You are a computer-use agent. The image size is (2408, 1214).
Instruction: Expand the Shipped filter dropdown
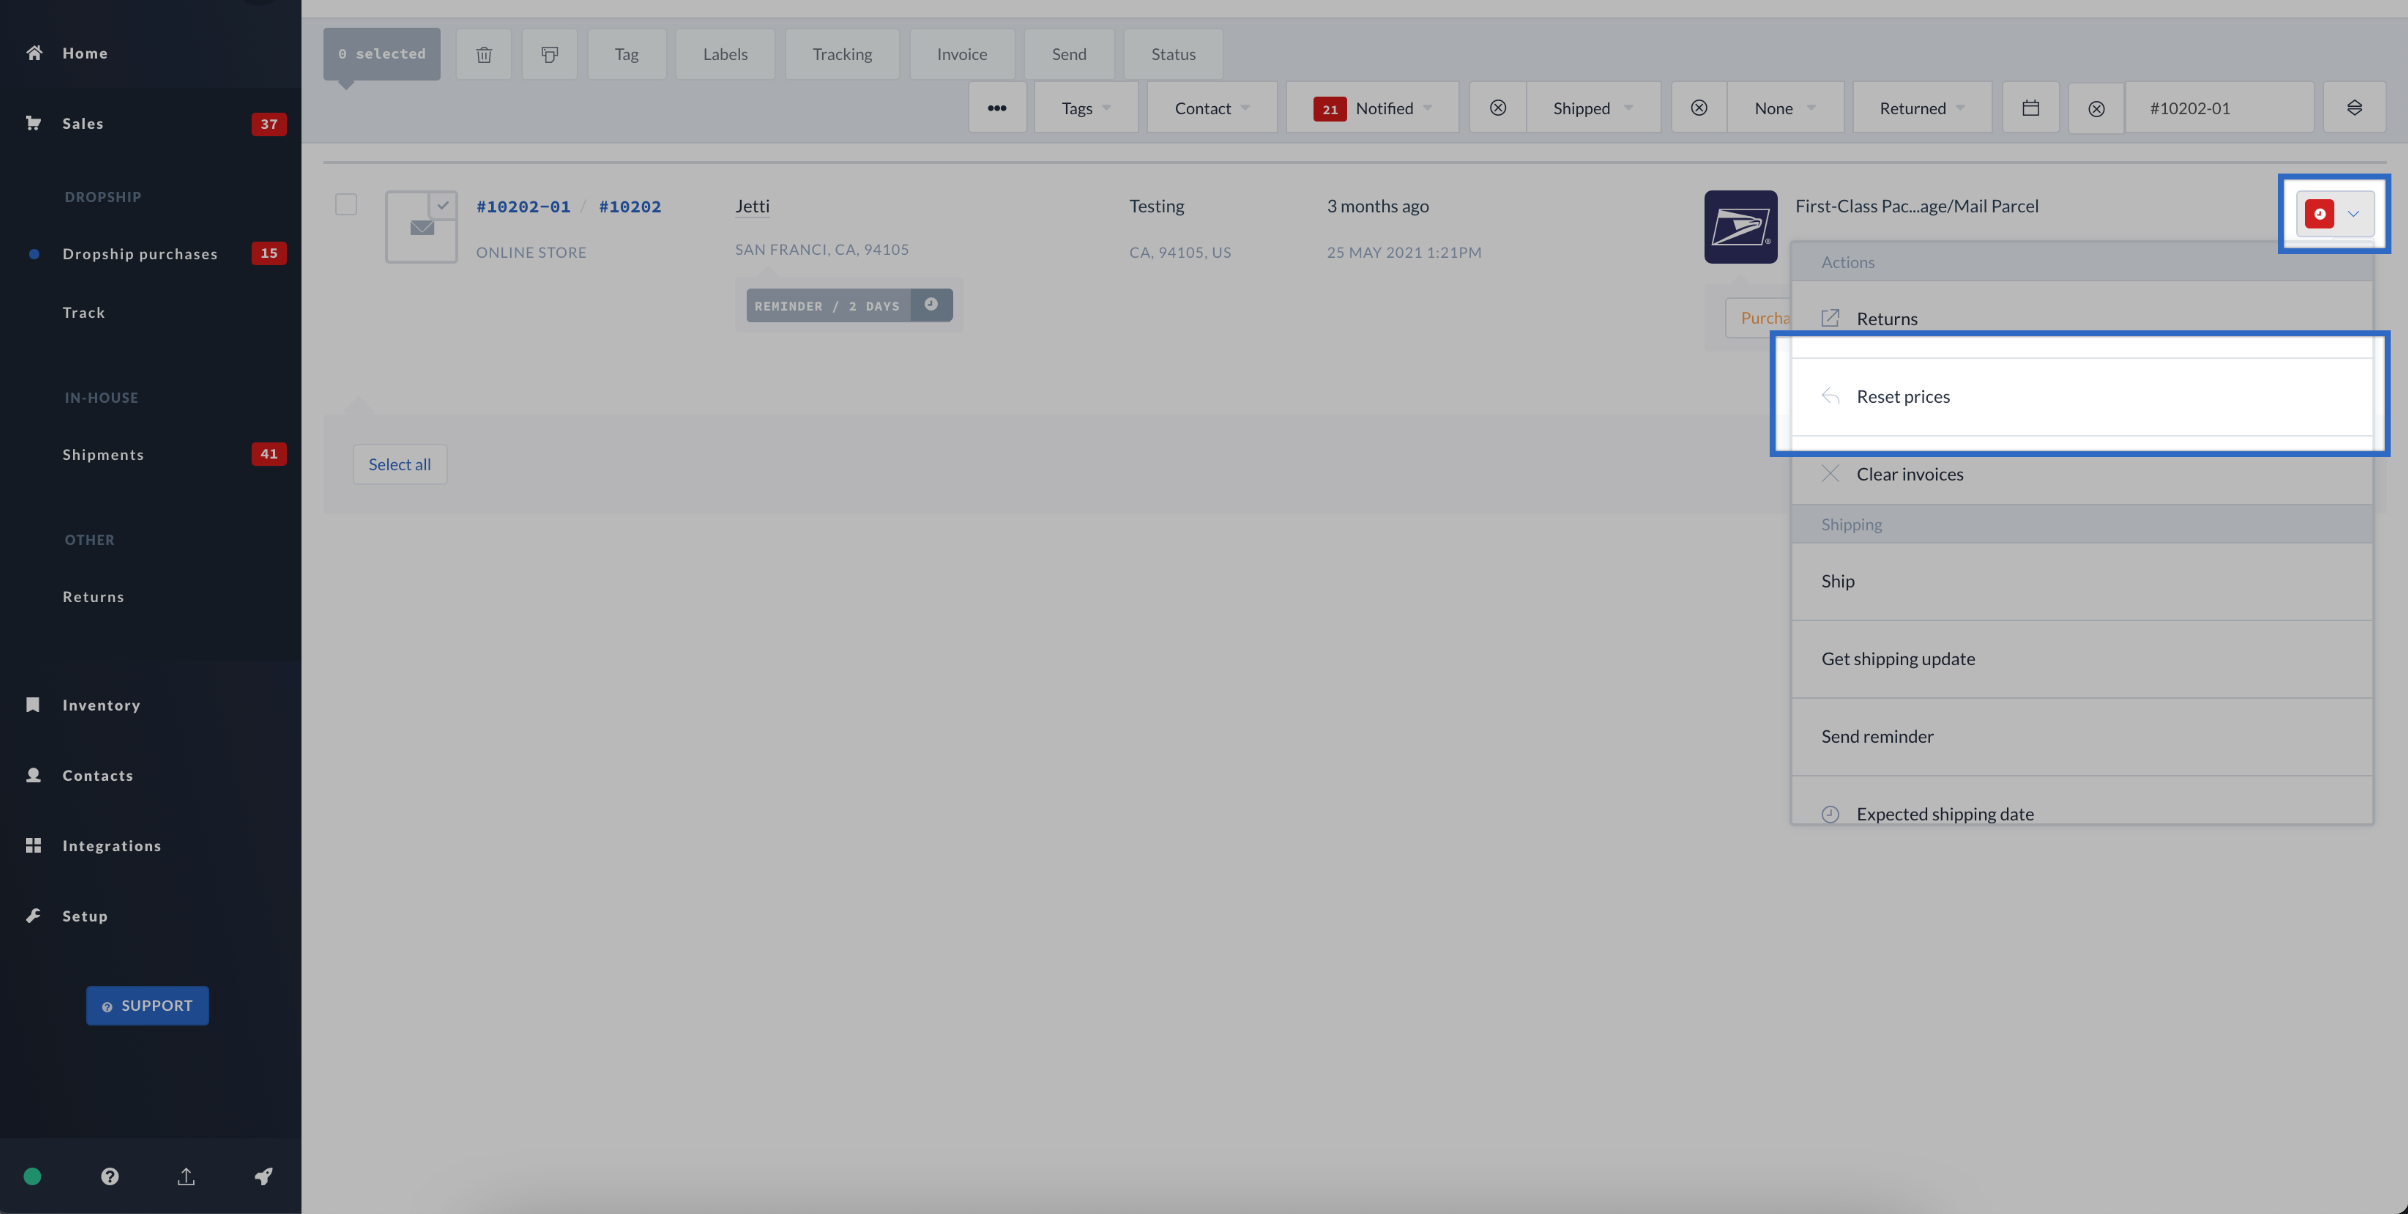[1593, 108]
